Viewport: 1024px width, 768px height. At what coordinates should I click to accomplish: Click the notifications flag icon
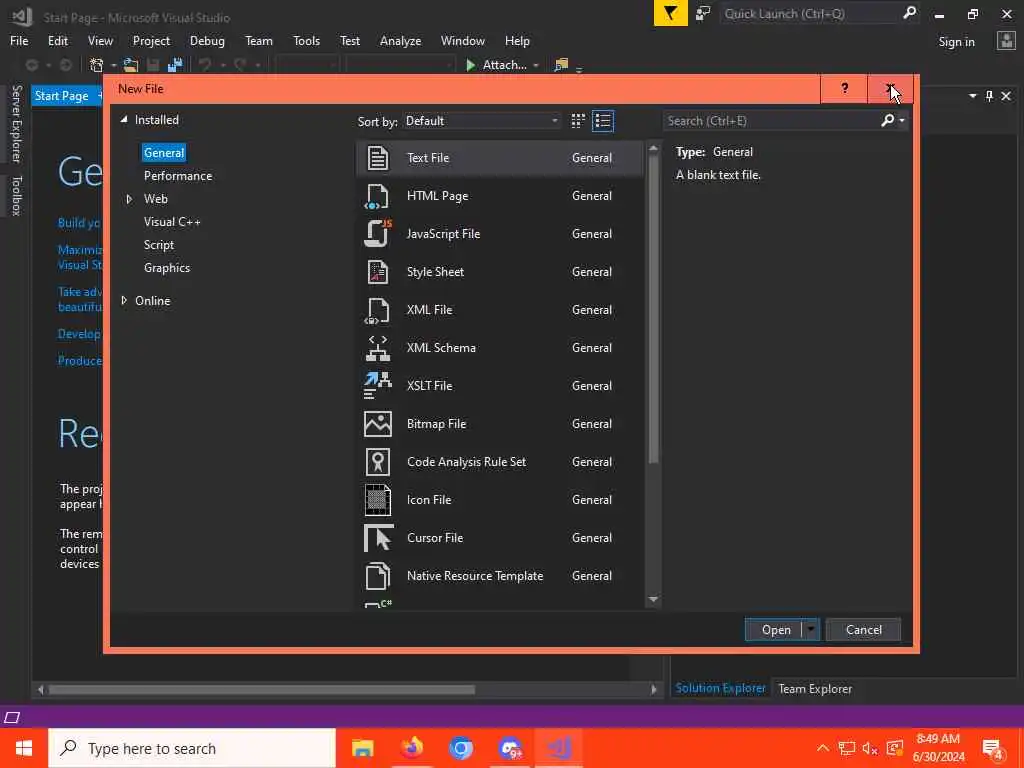pos(671,14)
